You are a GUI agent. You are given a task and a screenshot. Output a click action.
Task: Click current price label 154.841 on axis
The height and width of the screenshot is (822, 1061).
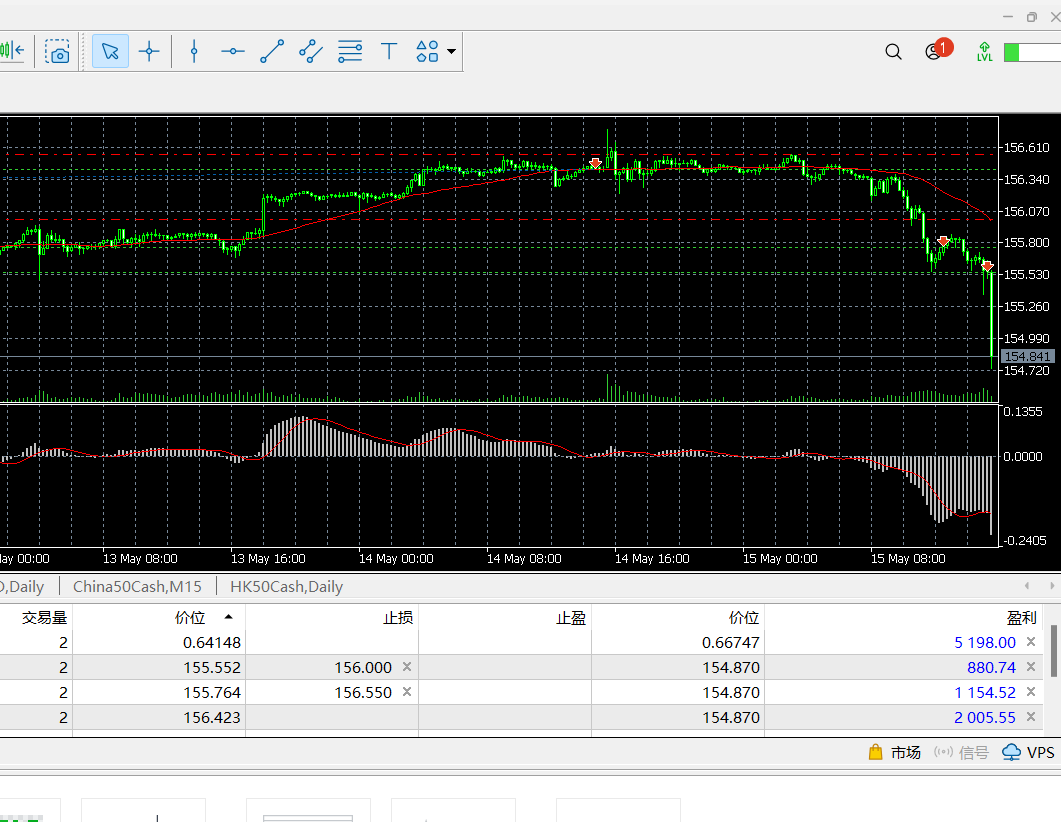[1026, 357]
